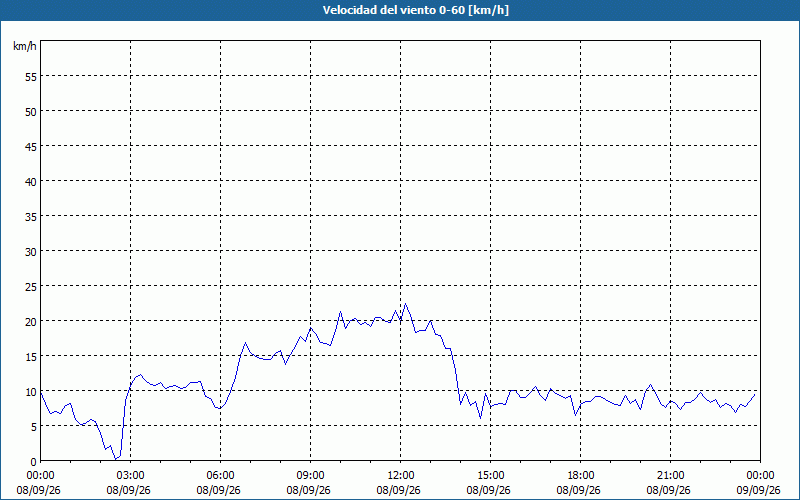This screenshot has width=800, height=500.
Task: Click the 08/09/26 date under 12:00
Action: click(x=398, y=490)
